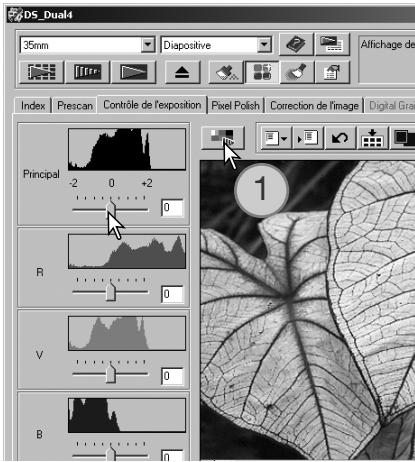Image resolution: width=415 pixels, height=462 pixels.
Task: Click the undo reset arrow icon
Action: (340, 138)
